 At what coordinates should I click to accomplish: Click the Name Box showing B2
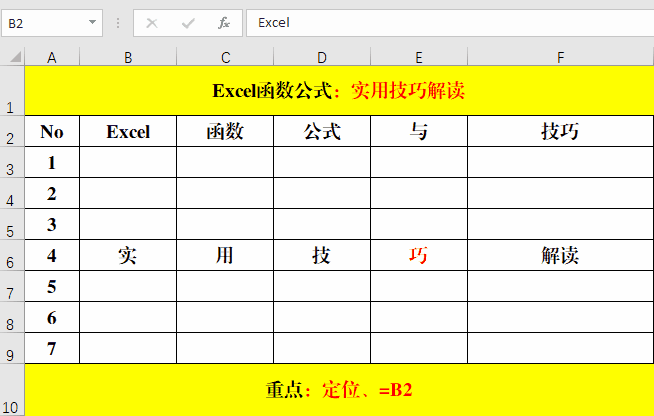[x=52, y=23]
